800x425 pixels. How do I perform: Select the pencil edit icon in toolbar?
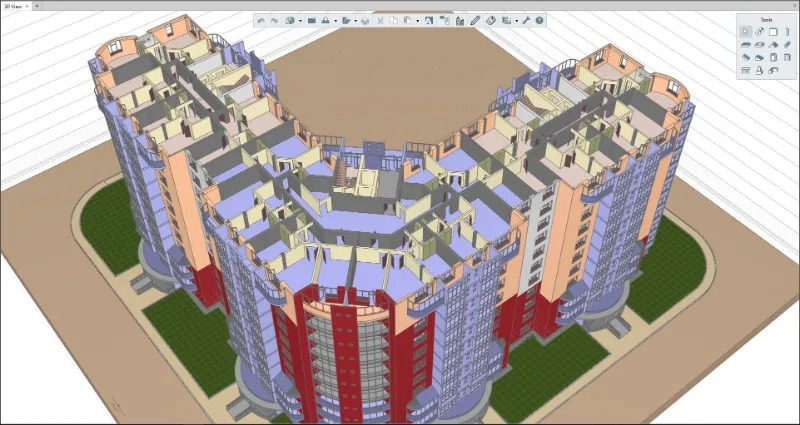pyautogui.click(x=475, y=20)
